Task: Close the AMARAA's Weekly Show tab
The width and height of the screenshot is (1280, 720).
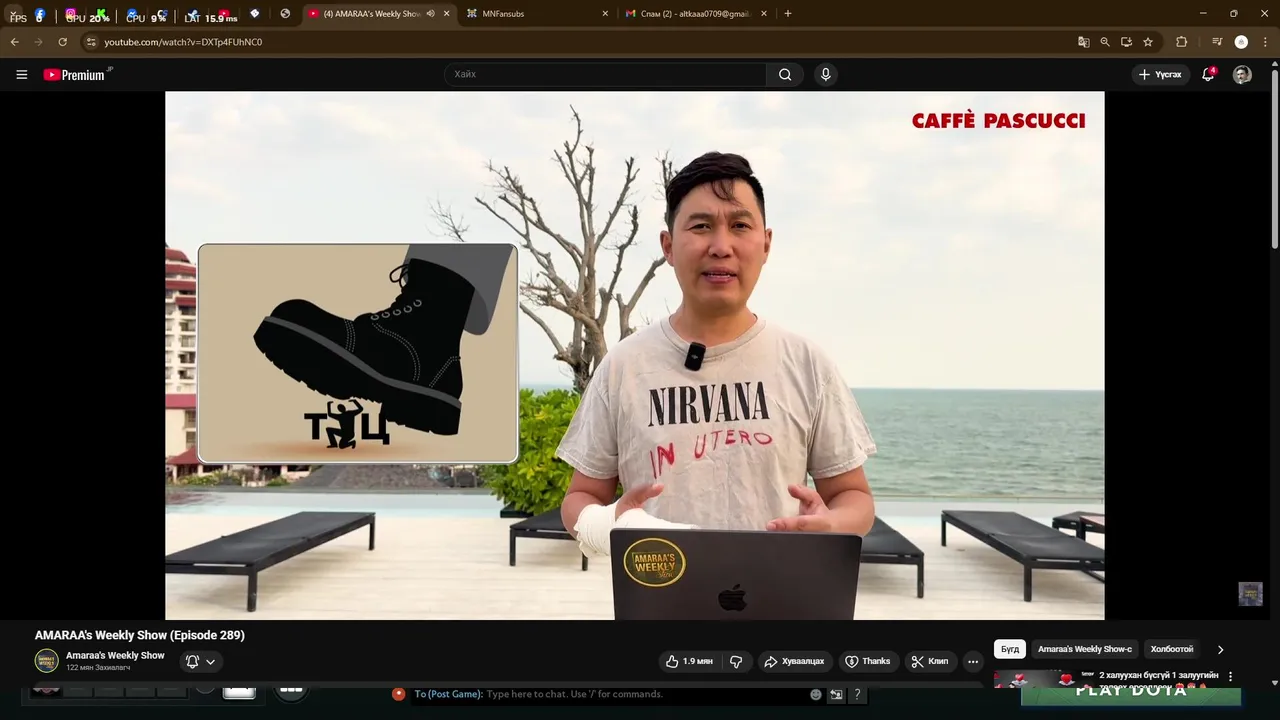Action: [446, 14]
